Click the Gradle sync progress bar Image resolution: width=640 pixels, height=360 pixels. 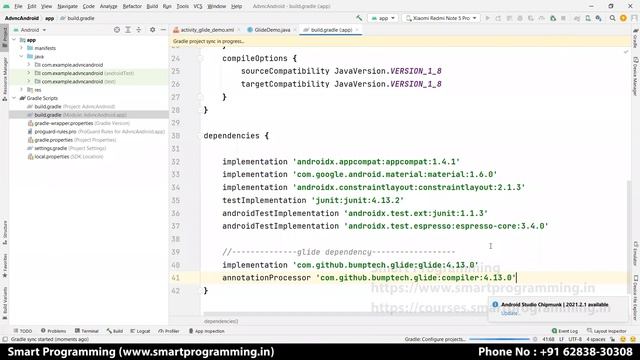point(499,339)
